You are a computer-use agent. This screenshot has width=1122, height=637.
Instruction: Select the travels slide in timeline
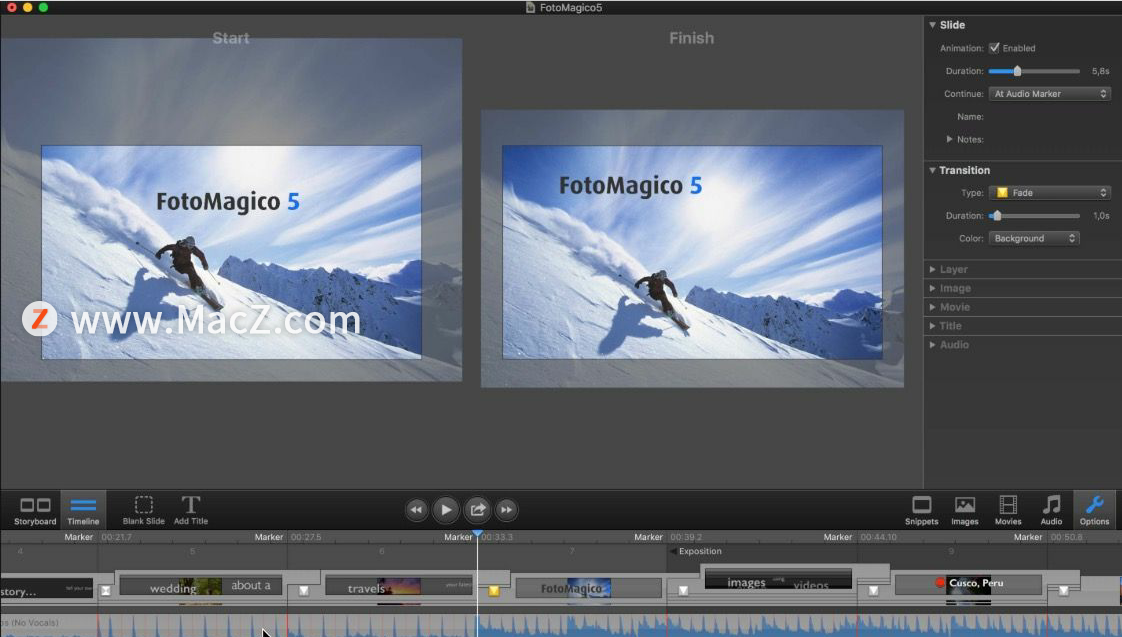[399, 586]
